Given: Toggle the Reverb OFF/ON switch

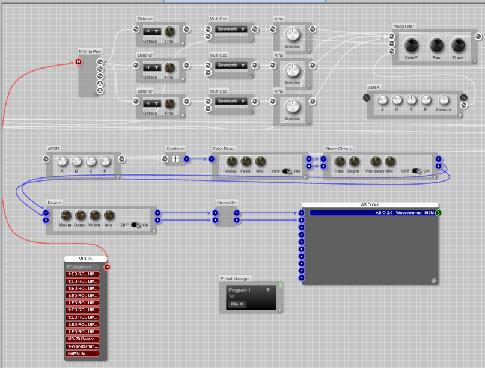Looking at the screenshot, I should (x=136, y=225).
